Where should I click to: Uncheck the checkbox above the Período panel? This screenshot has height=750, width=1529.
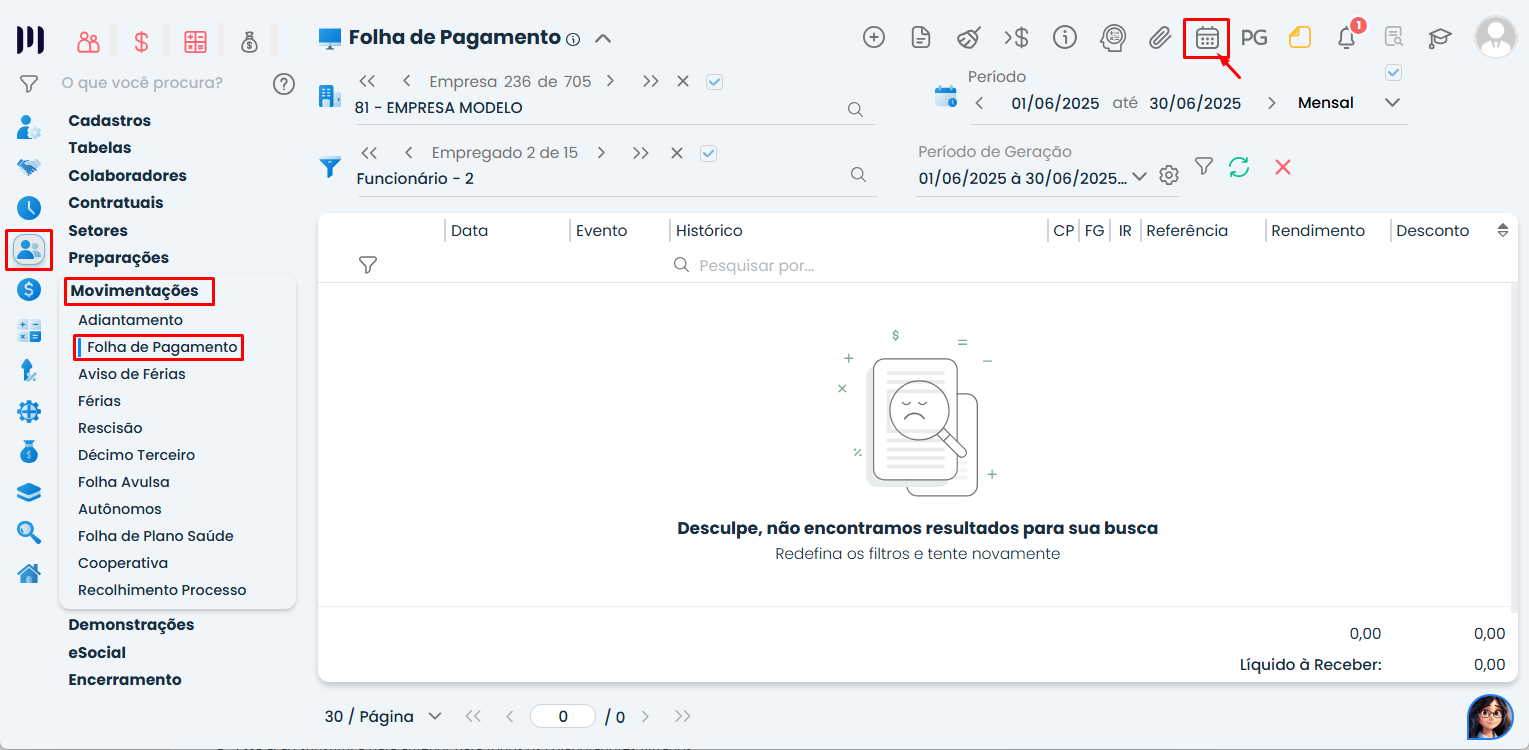coord(1392,71)
